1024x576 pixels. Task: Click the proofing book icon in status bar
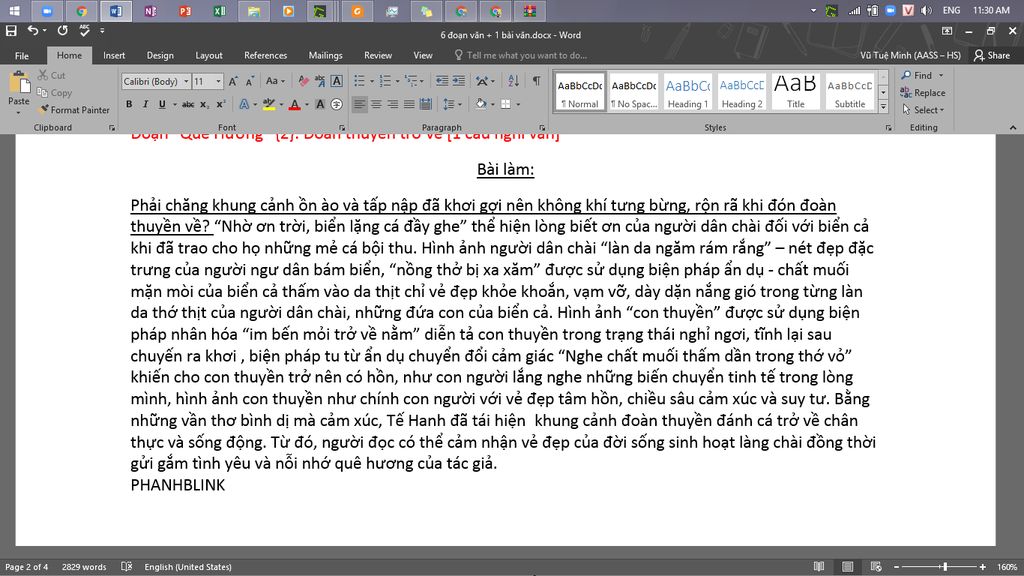tap(127, 567)
